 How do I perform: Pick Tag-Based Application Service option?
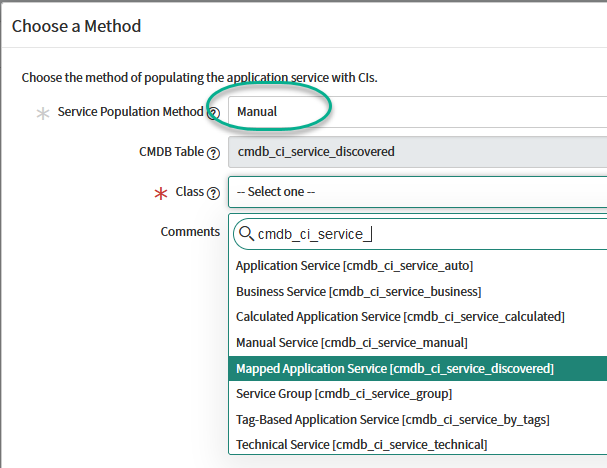click(393, 419)
